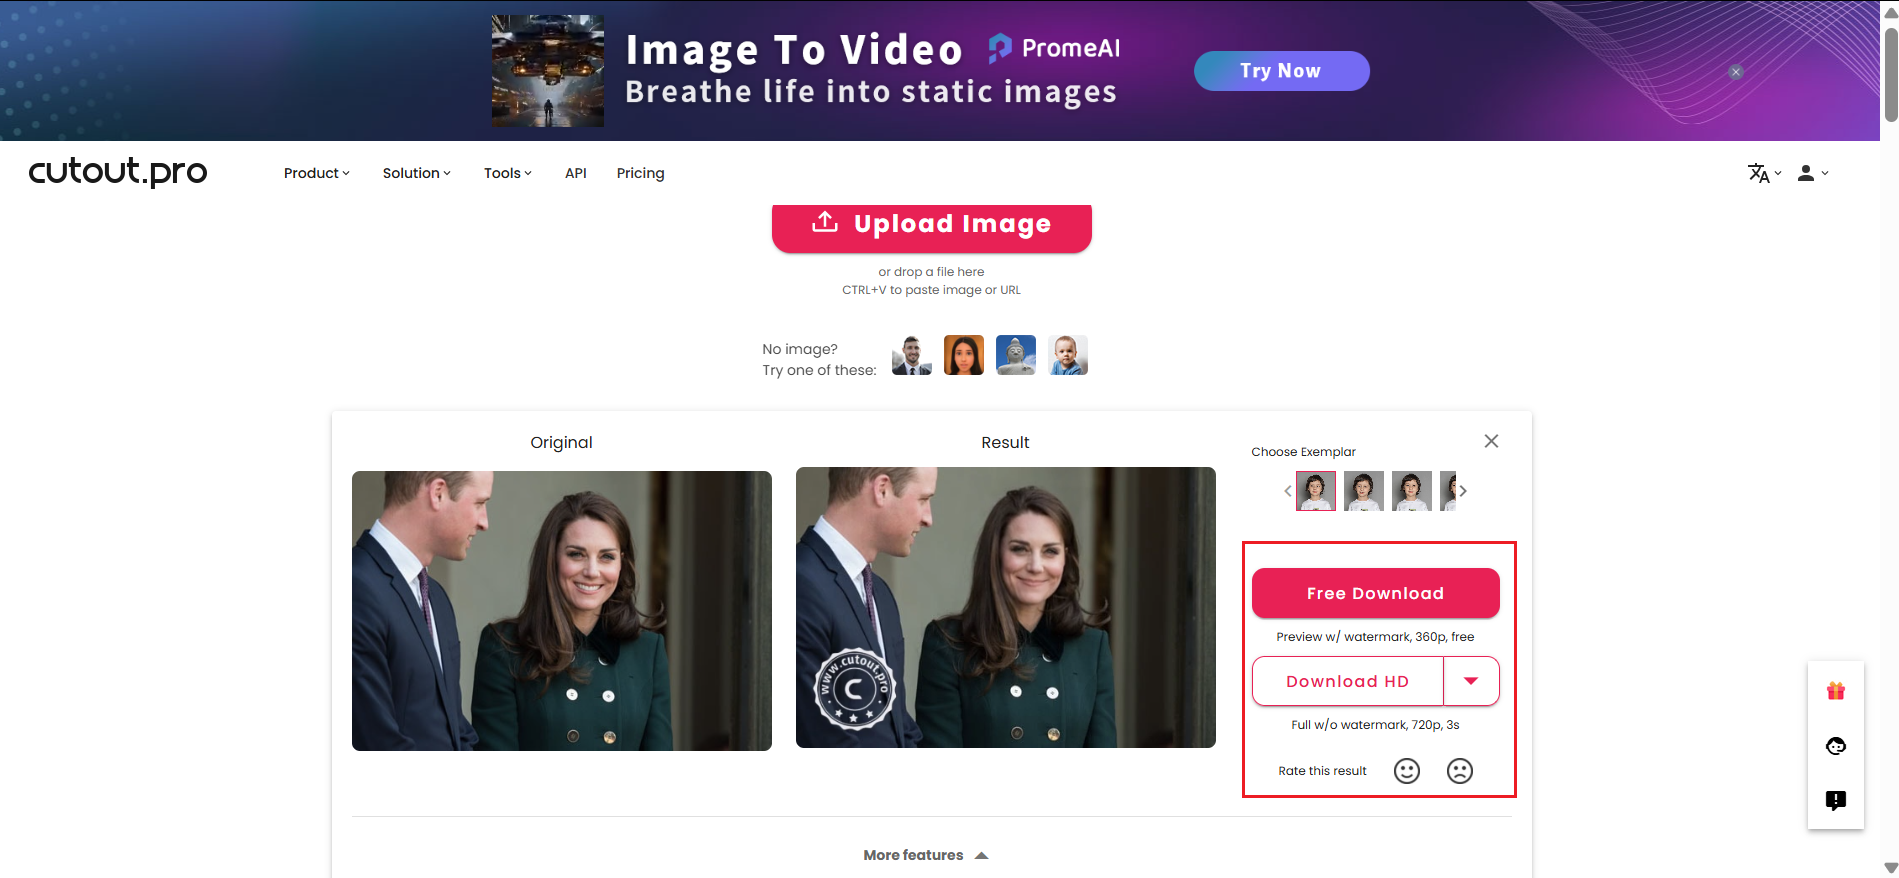The height and width of the screenshot is (878, 1899).
Task: Try the businessman sample image
Action: tap(912, 355)
